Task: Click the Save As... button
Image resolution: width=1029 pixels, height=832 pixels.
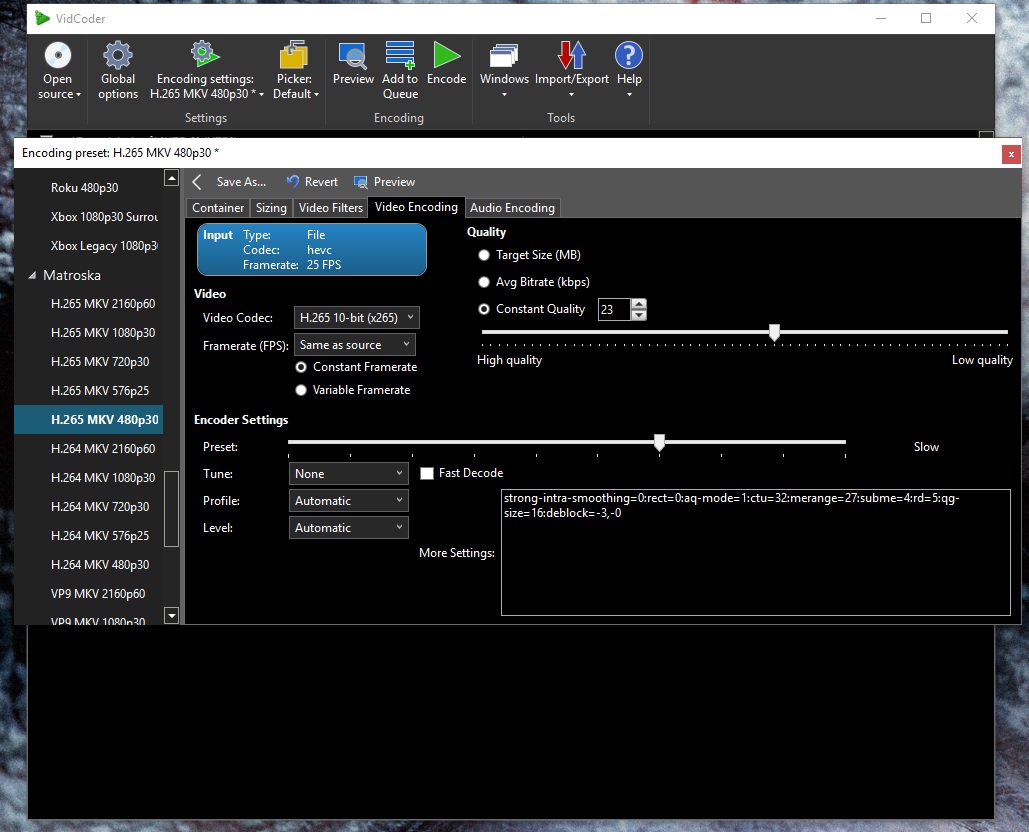Action: [x=241, y=182]
